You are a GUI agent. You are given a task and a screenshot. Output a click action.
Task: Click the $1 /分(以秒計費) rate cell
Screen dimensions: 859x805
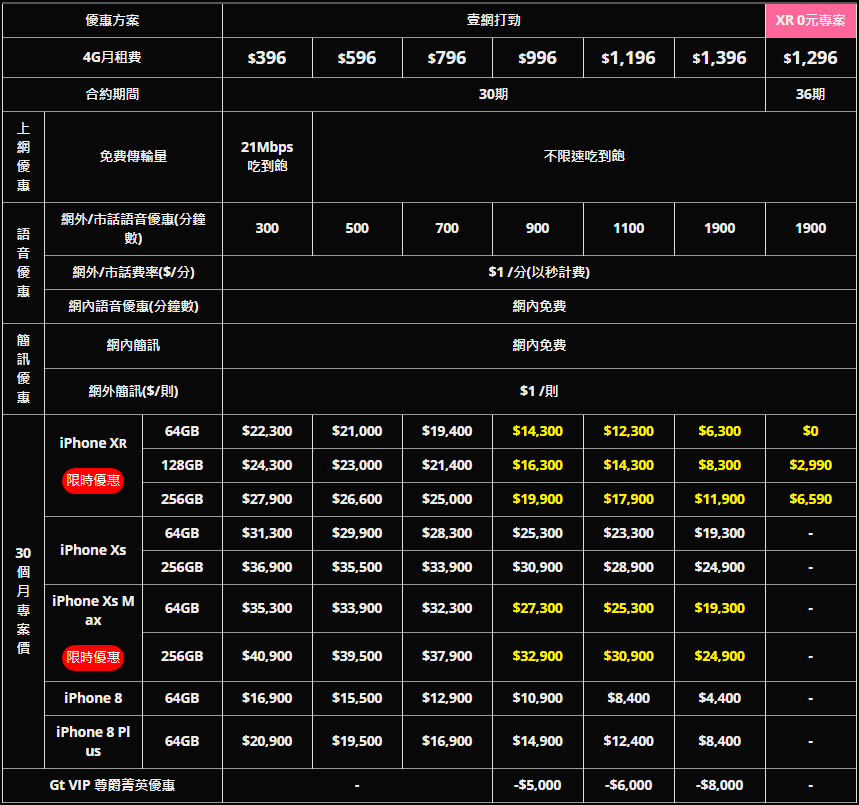pyautogui.click(x=539, y=272)
